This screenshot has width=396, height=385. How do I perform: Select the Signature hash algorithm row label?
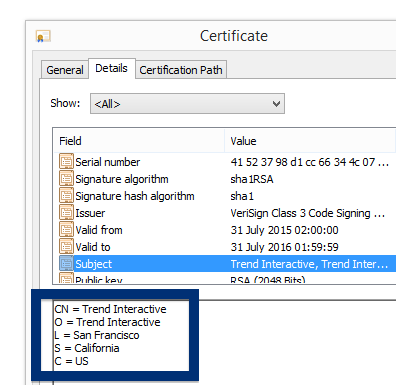(x=135, y=196)
